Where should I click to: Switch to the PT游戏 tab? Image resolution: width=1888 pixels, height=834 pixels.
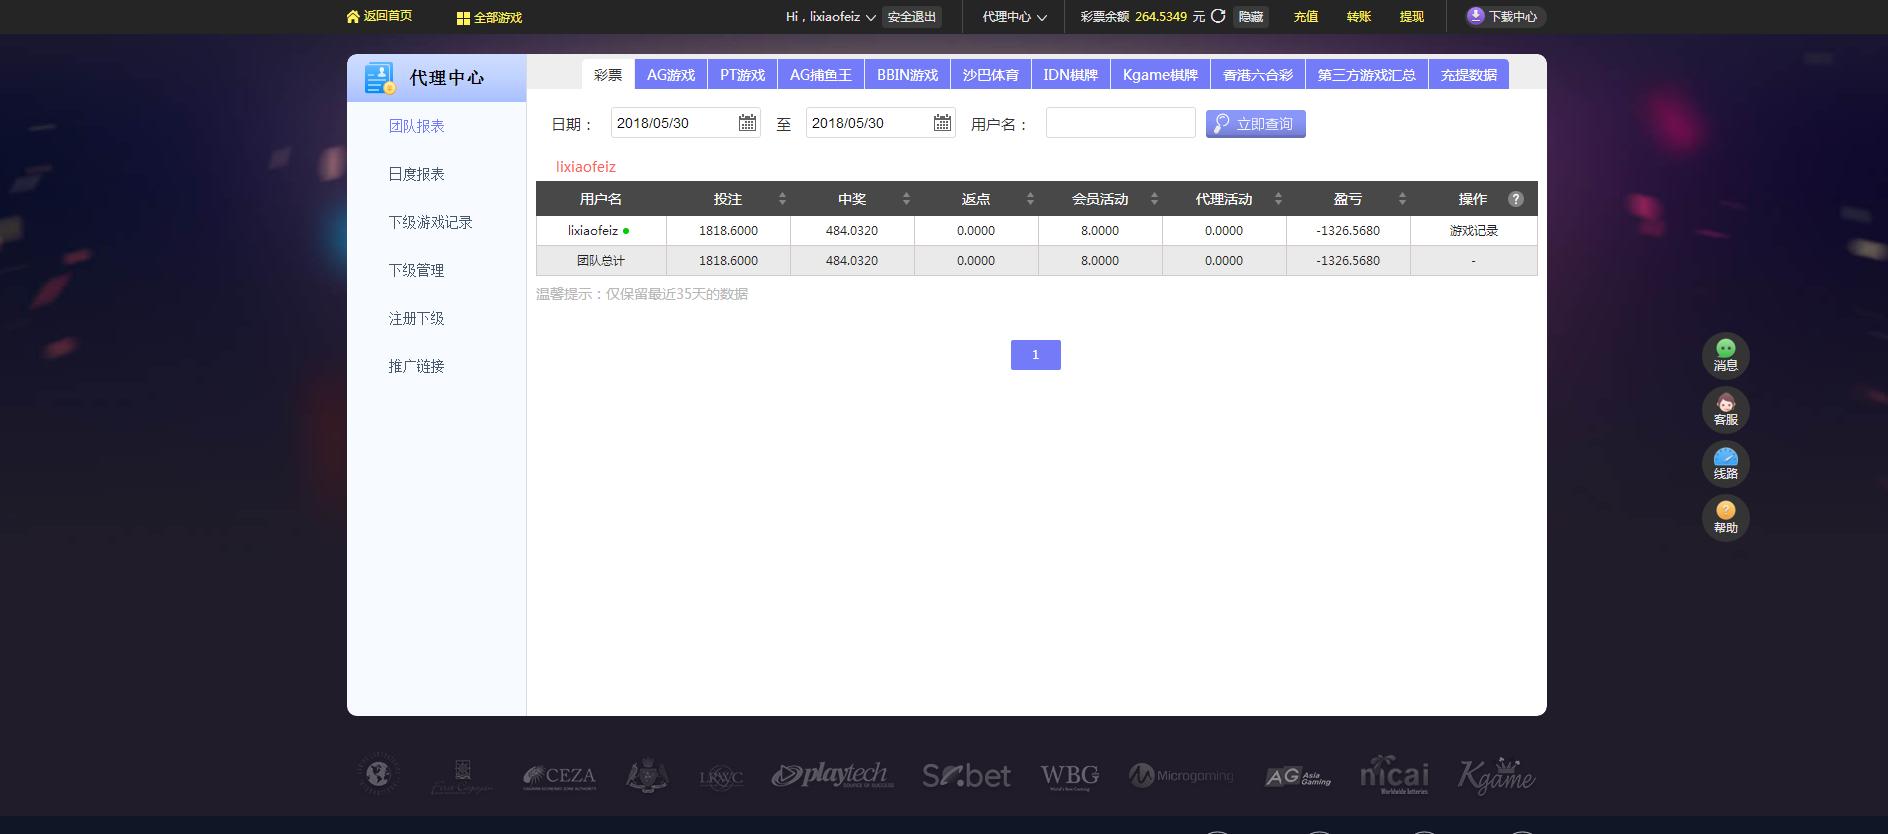[742, 75]
